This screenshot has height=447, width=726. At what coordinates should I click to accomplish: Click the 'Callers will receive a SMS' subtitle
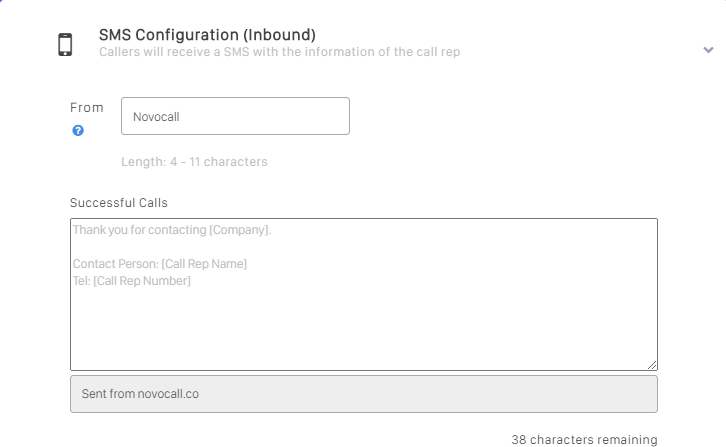click(279, 52)
